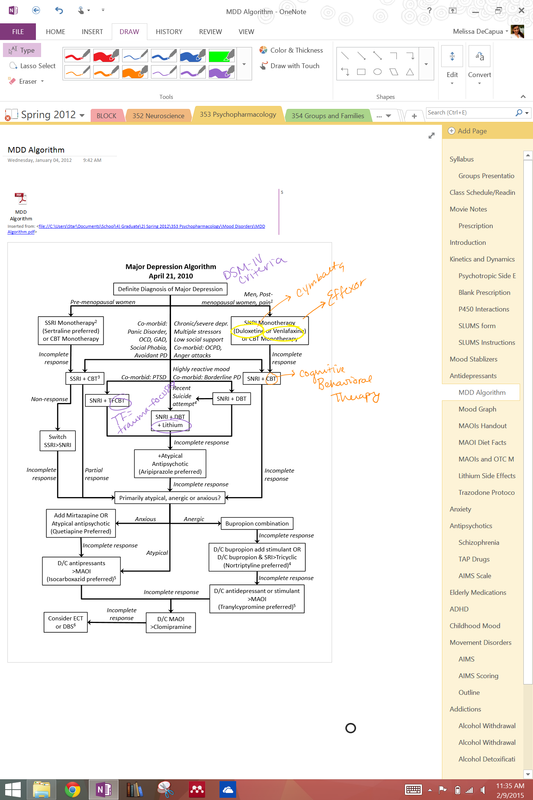Open the Lithium Side Effects page
Viewport: 533px width, 800px height.
click(x=487, y=476)
